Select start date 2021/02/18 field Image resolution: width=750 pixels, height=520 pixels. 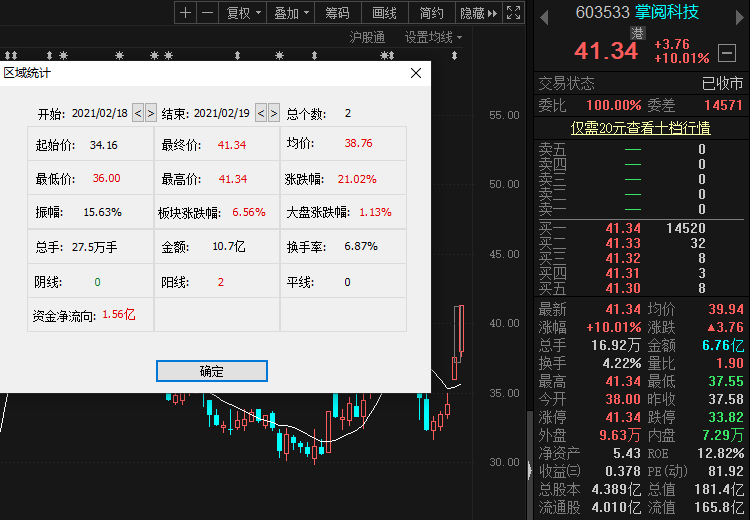pos(99,113)
